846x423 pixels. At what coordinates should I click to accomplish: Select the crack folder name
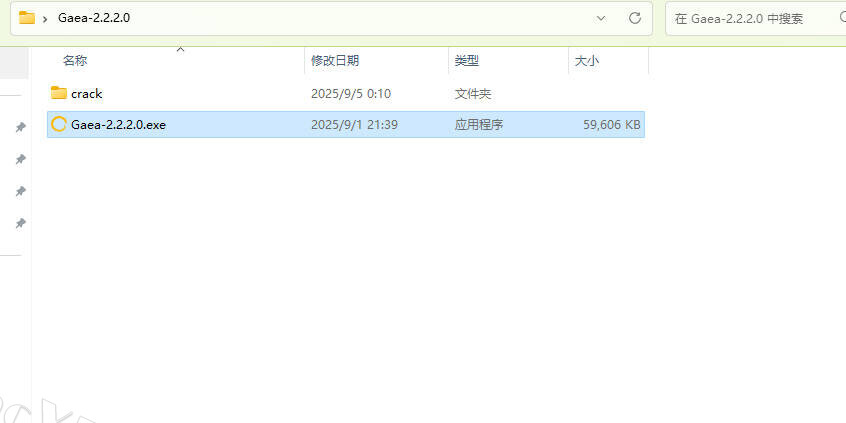[x=86, y=94]
